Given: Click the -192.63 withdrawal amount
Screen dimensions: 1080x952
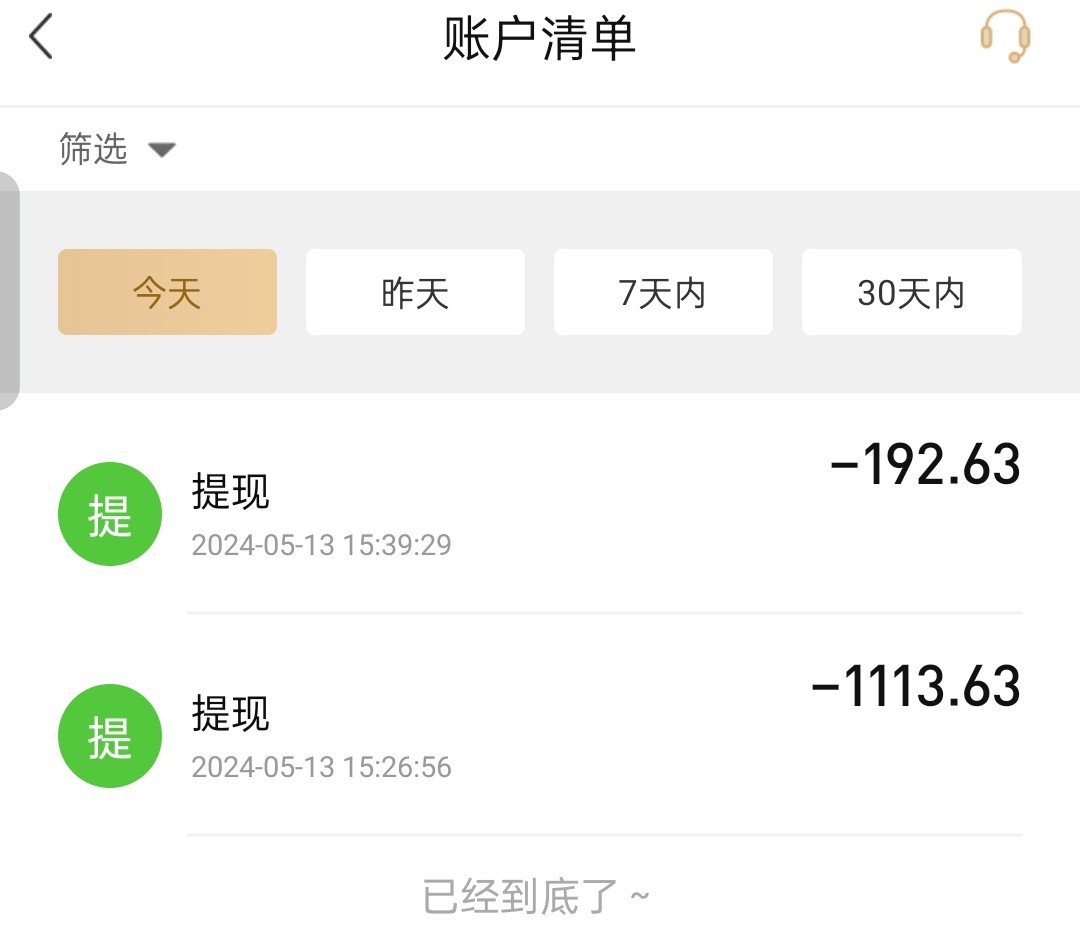Looking at the screenshot, I should click(925, 465).
